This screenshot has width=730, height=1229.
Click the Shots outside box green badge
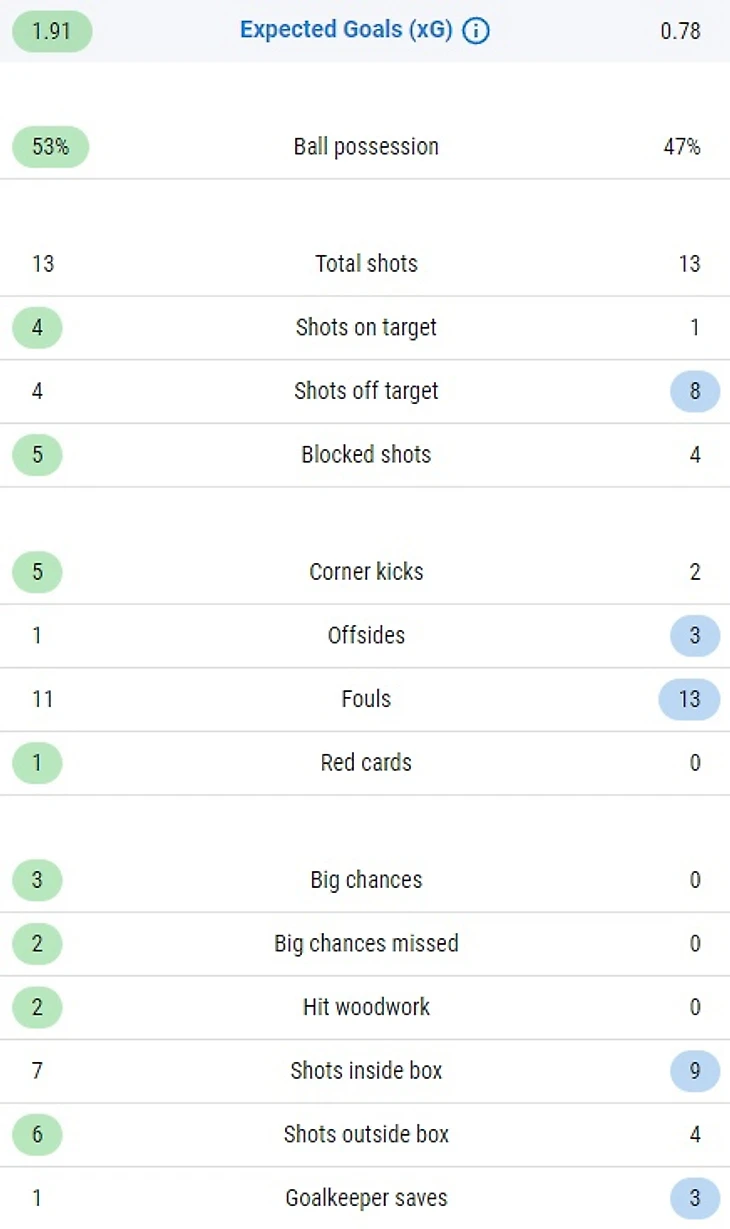point(37,1135)
